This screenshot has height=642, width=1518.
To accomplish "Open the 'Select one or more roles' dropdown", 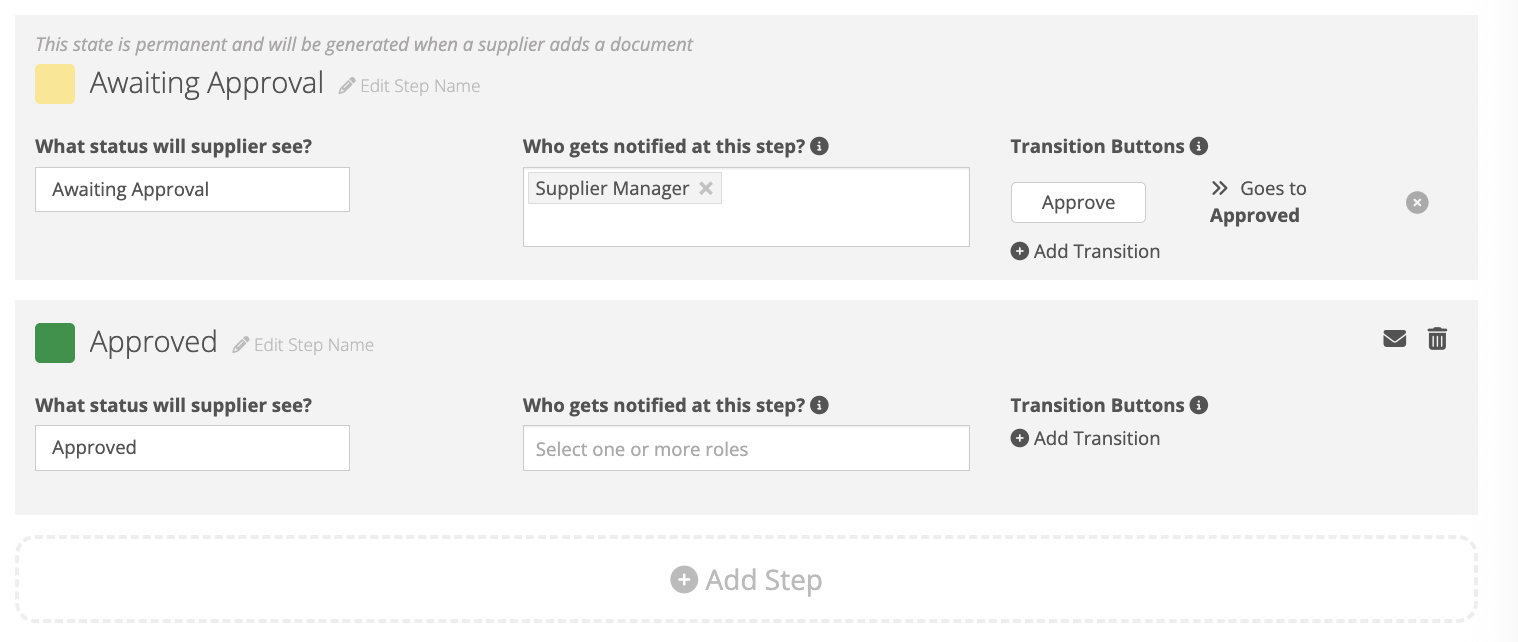I will click(x=745, y=449).
